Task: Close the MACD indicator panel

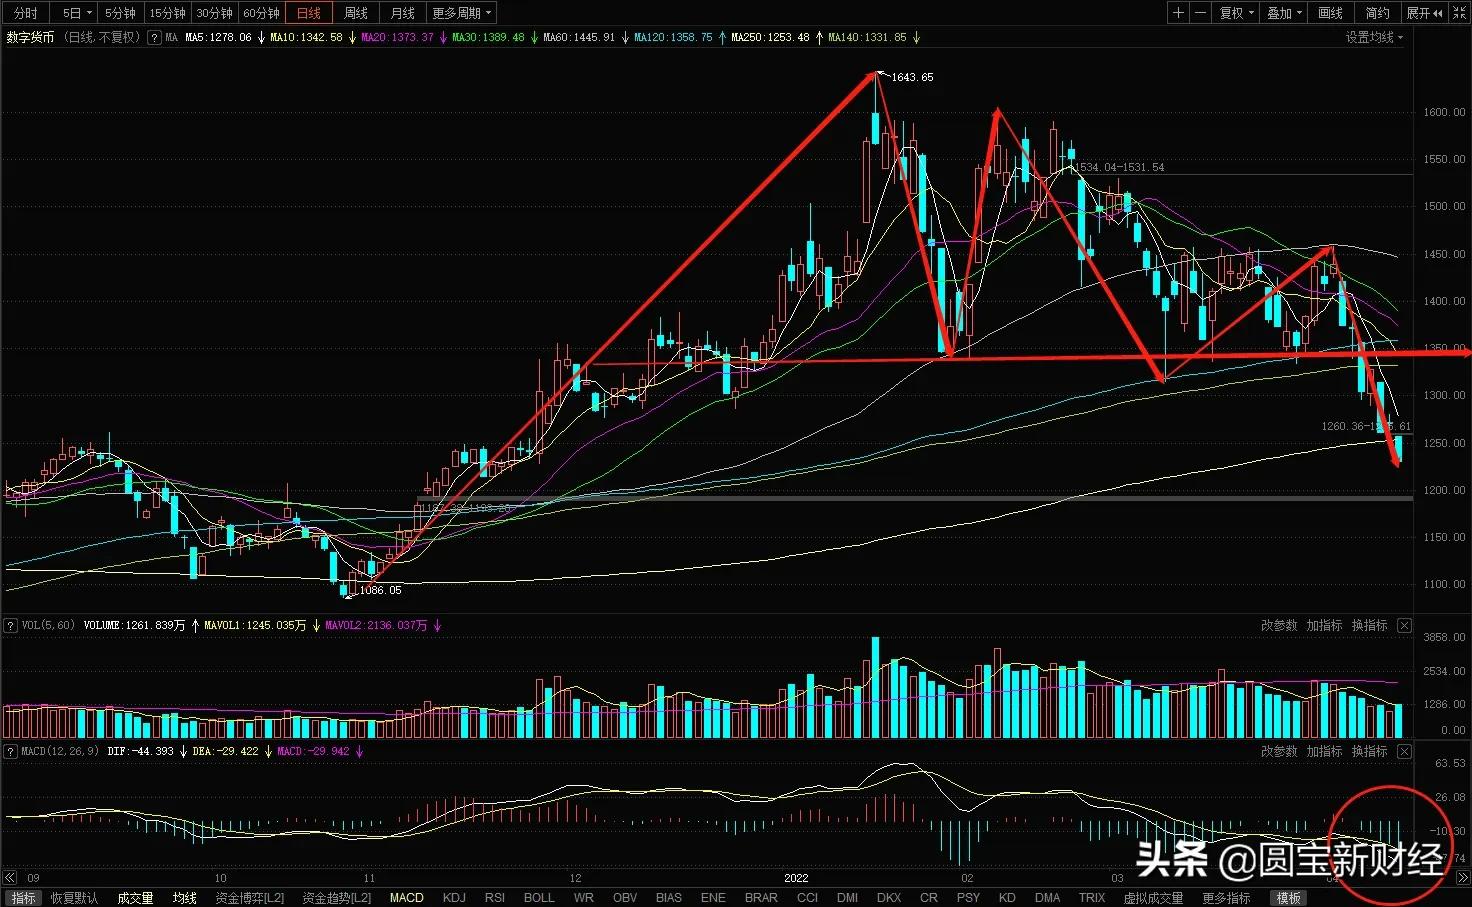Action: 1404,751
